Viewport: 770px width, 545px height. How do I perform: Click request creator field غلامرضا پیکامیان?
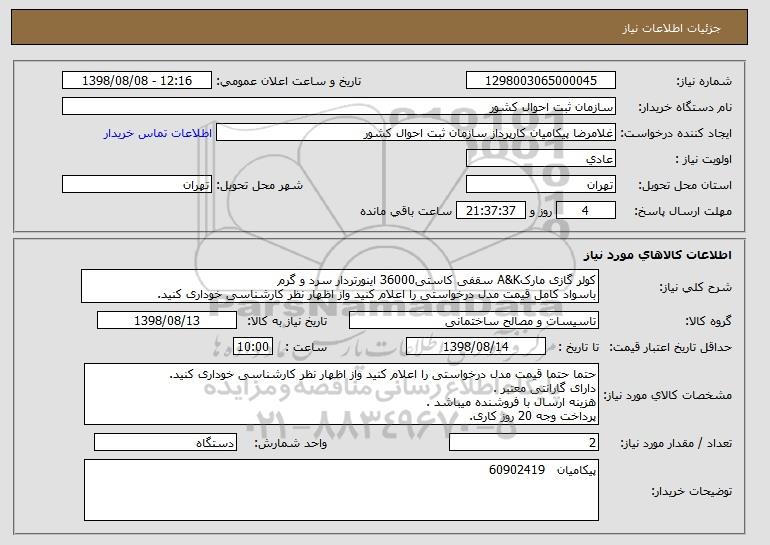416,133
